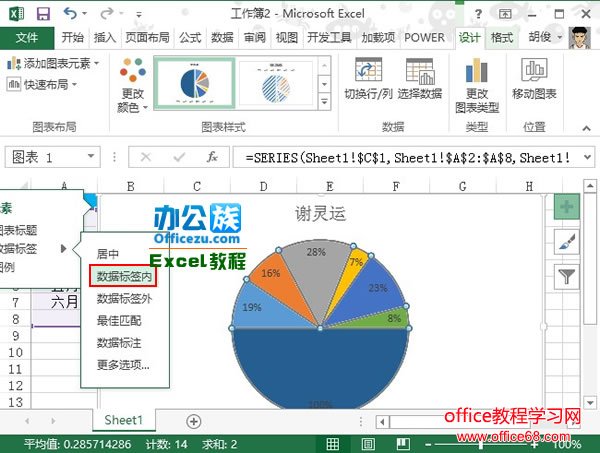The width and height of the screenshot is (600, 453).
Task: Click Move Chart (移动图表)
Action: point(534,78)
